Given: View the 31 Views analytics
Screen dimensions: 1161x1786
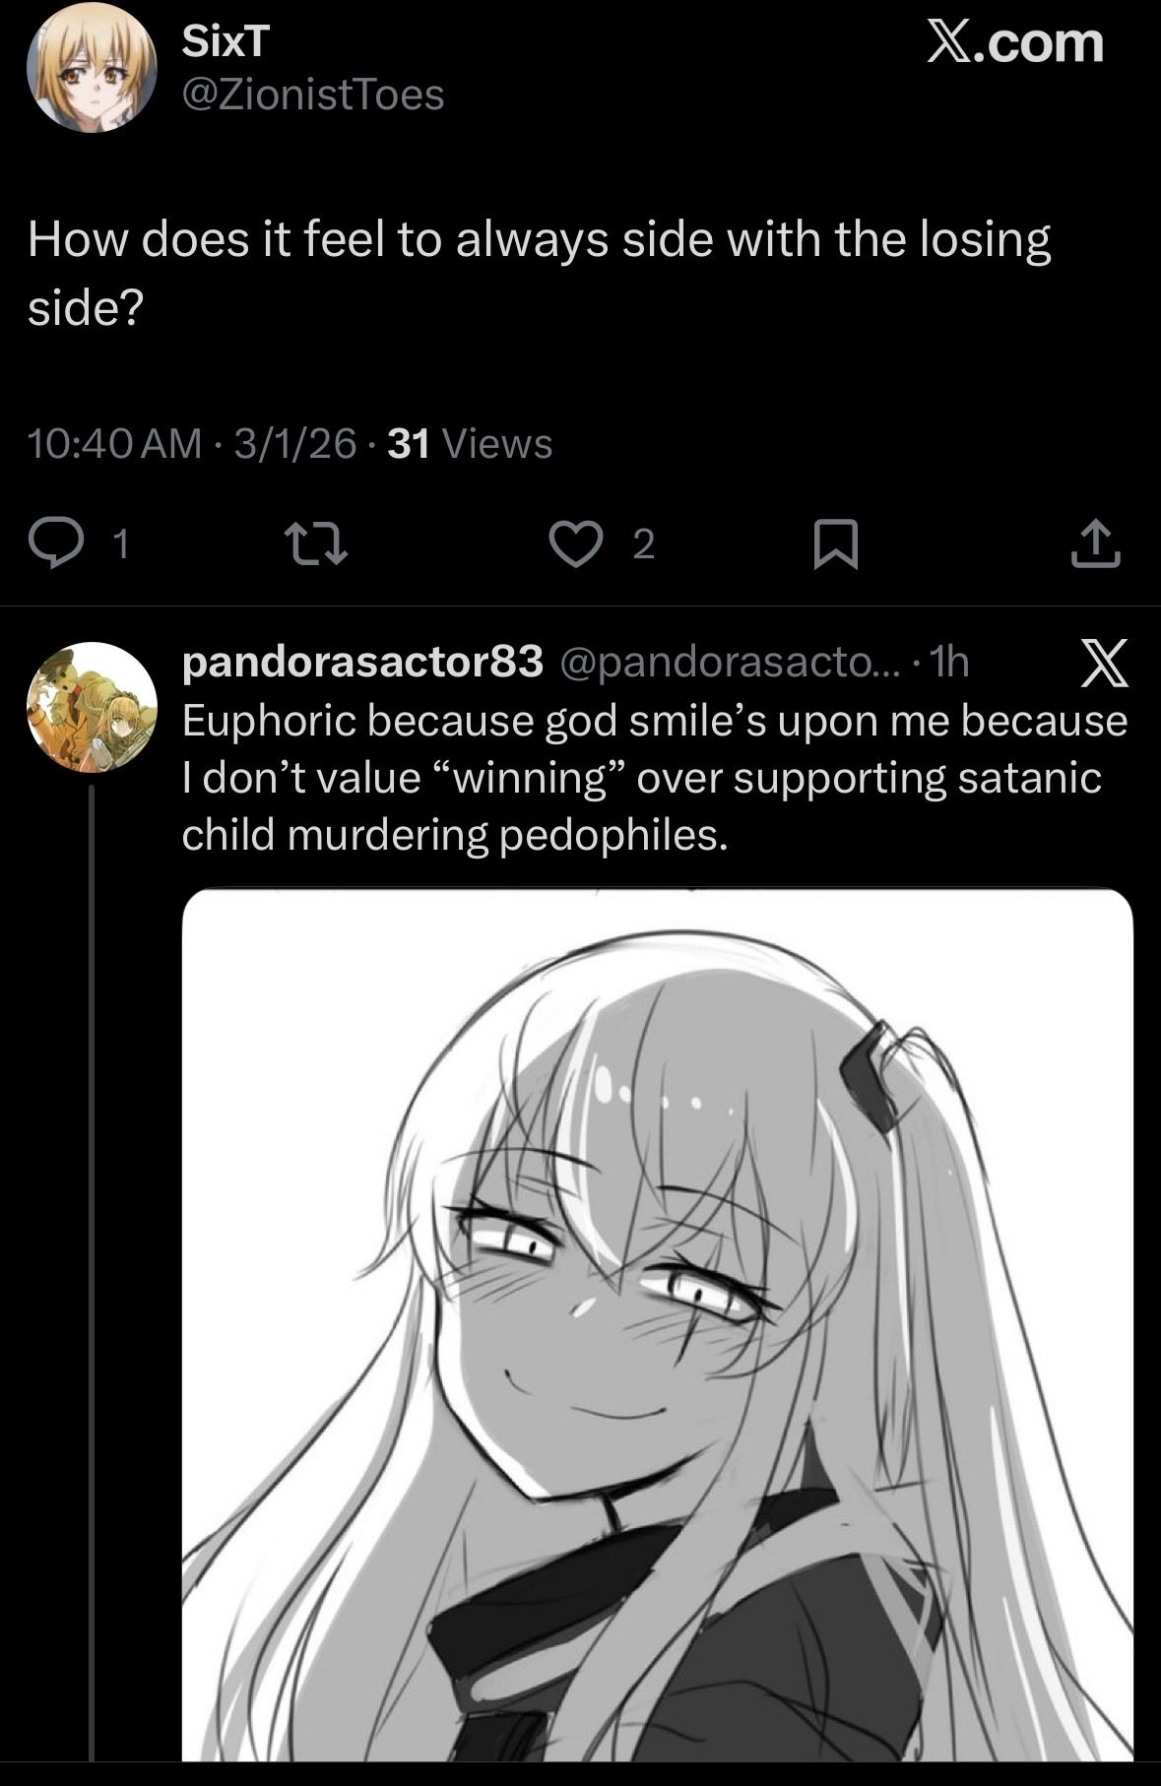Looking at the screenshot, I should point(470,443).
